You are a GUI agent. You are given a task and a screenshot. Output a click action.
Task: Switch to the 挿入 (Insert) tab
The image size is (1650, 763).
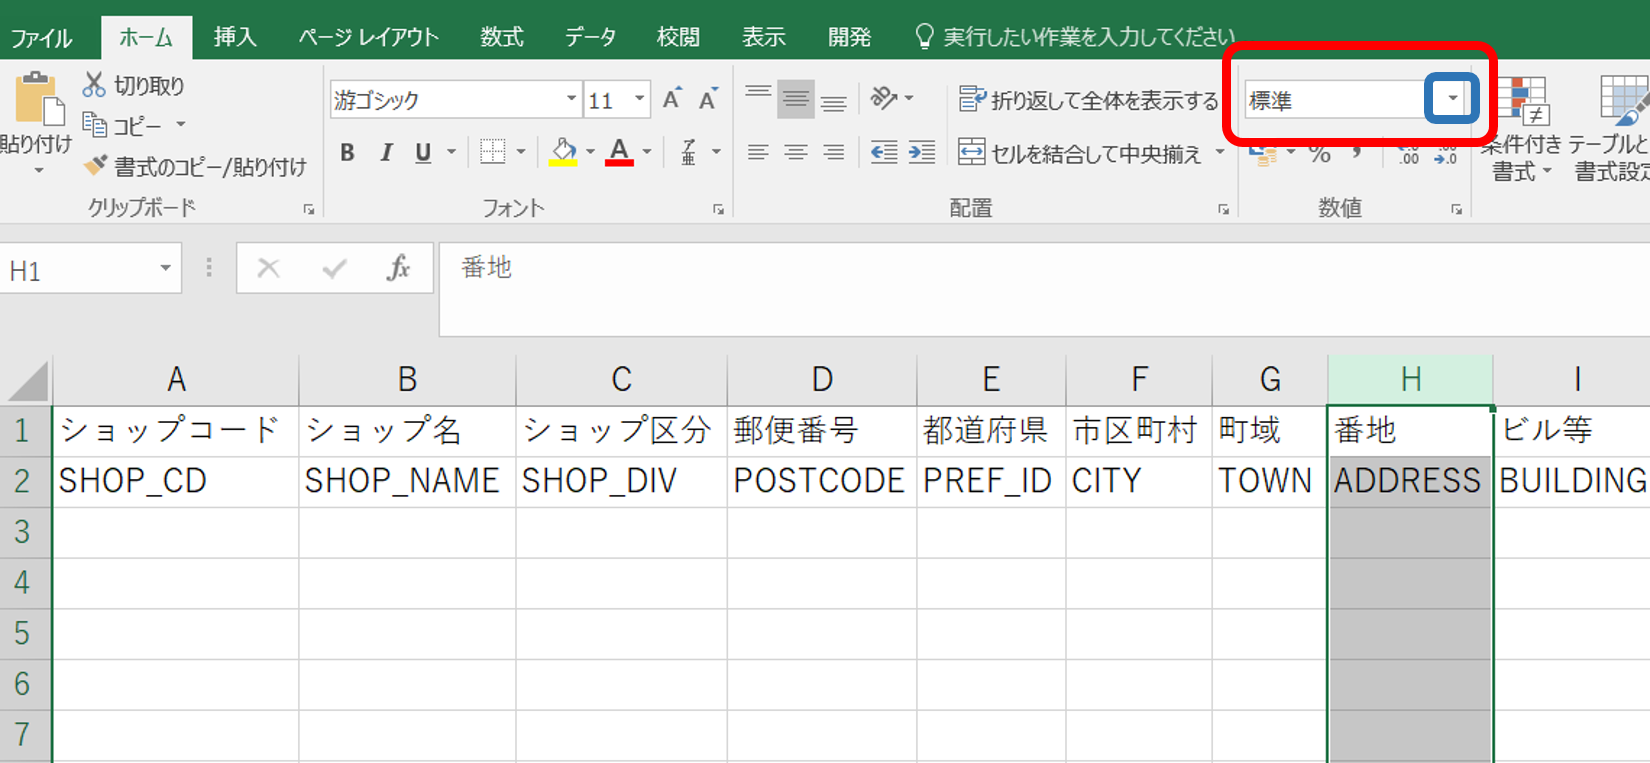235,37
